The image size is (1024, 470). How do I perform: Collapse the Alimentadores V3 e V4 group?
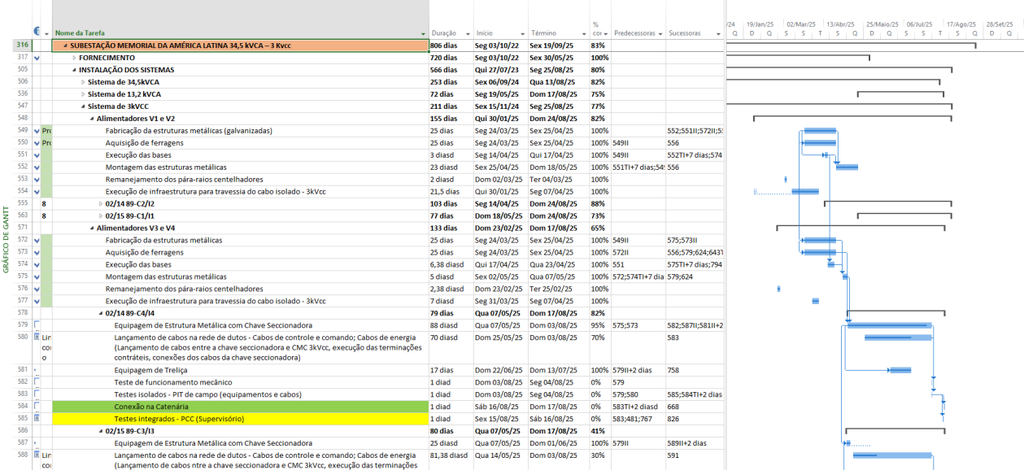[x=91, y=228]
